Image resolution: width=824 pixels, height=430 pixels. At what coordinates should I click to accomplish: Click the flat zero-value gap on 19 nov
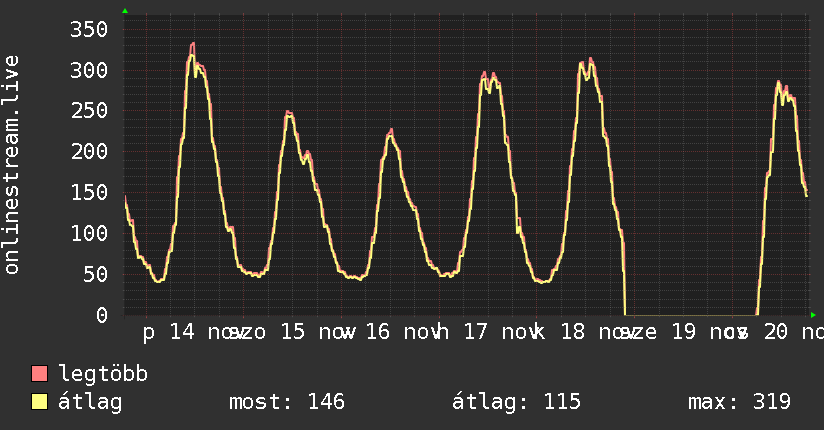point(690,314)
